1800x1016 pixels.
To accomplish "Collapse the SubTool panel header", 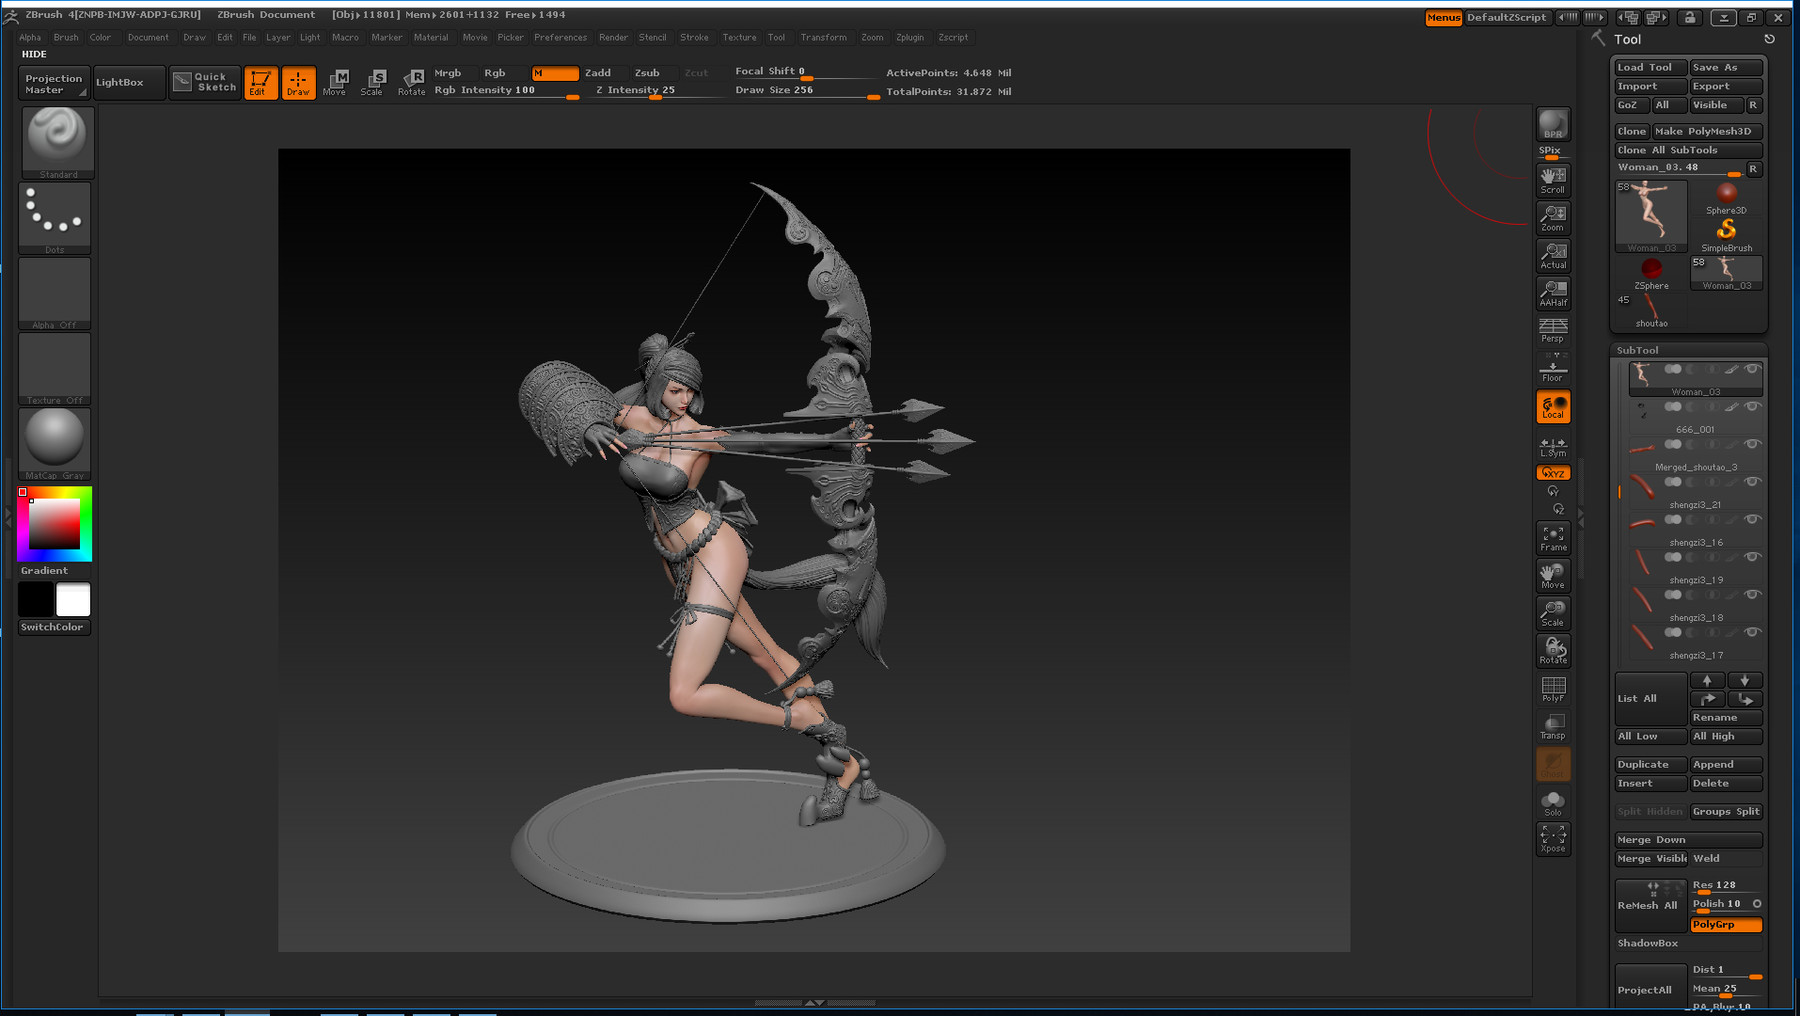I will pyautogui.click(x=1638, y=350).
